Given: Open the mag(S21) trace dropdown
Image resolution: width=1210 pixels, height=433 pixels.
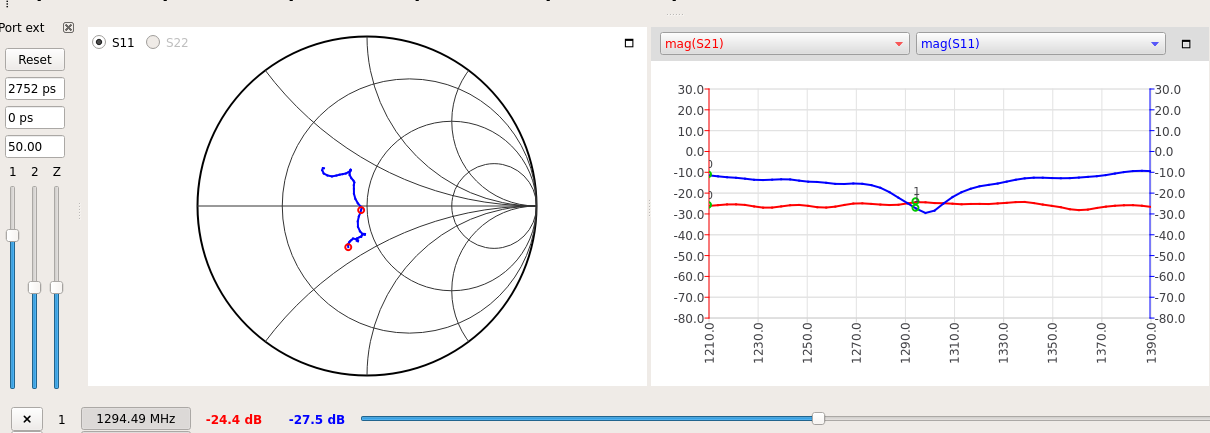Looking at the screenshot, I should [784, 44].
